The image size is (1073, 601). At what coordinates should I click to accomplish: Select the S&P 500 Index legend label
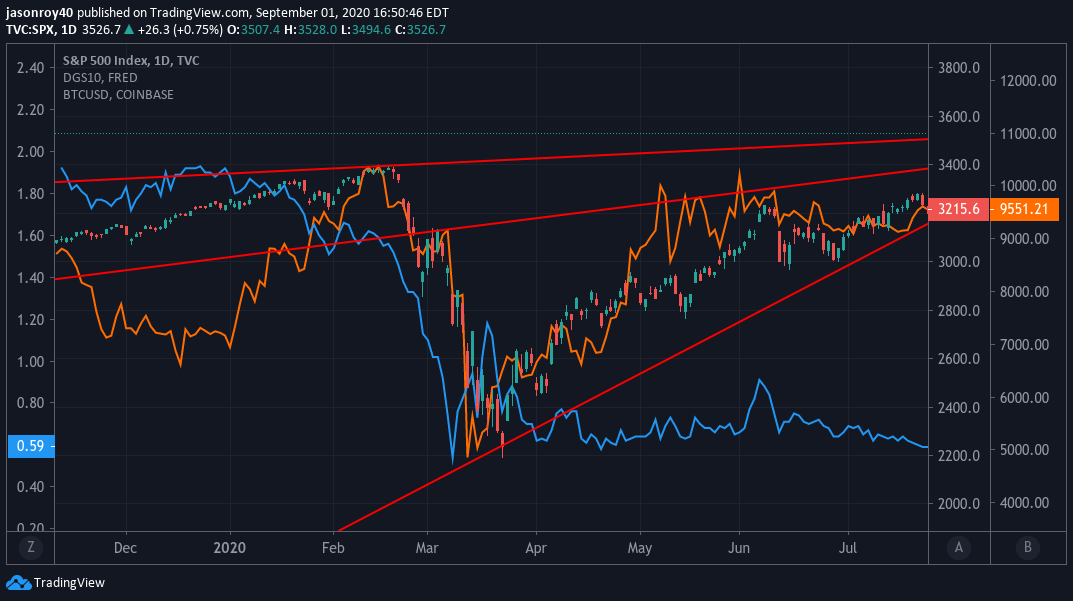[x=131, y=60]
